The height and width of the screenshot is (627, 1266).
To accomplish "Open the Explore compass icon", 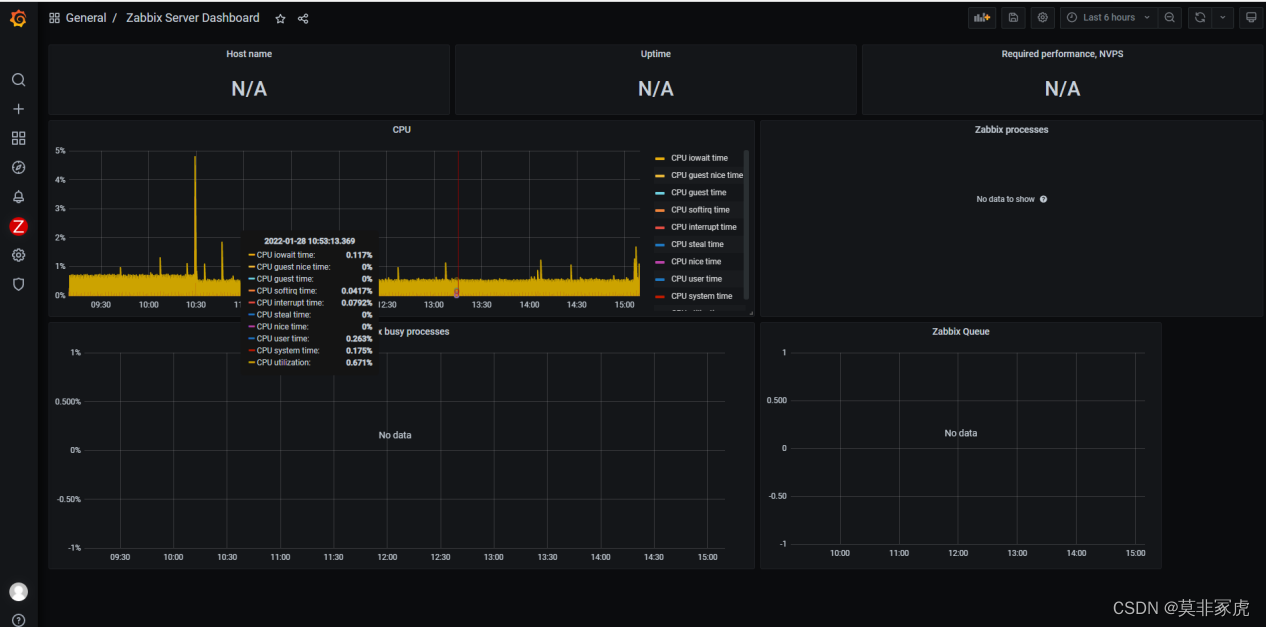I will (18, 167).
